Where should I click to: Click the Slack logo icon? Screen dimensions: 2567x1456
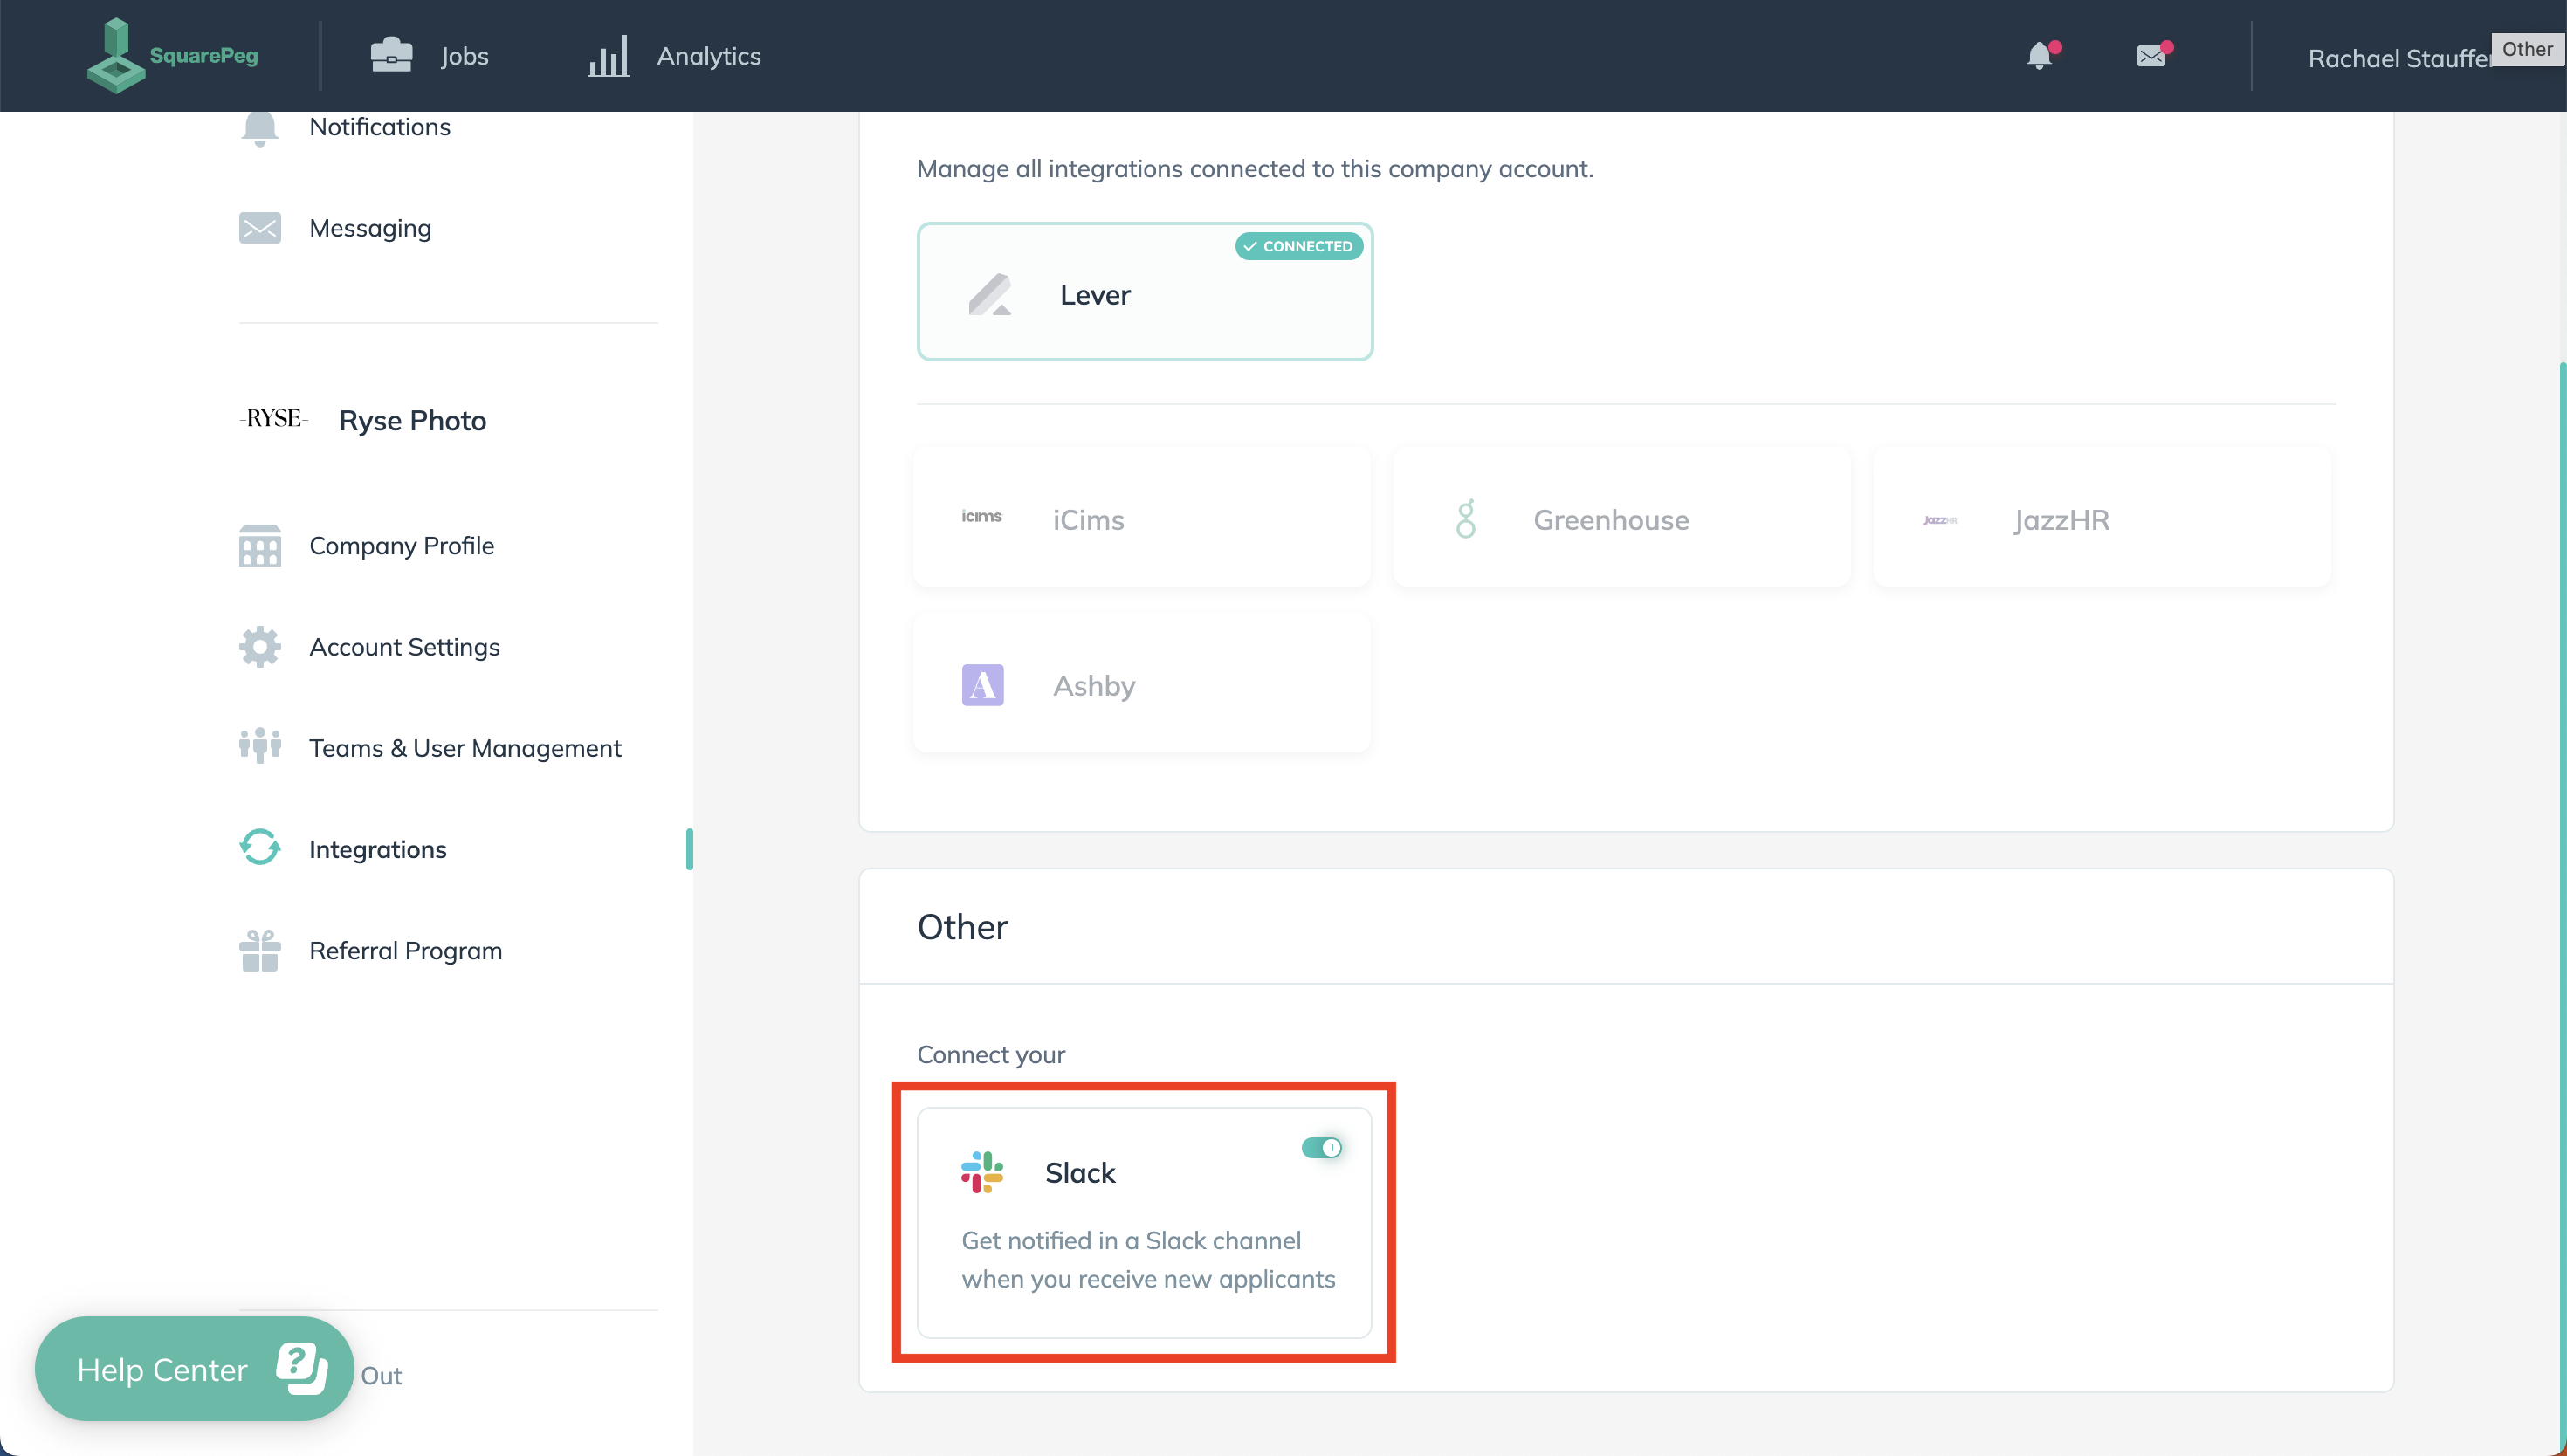coord(982,1172)
